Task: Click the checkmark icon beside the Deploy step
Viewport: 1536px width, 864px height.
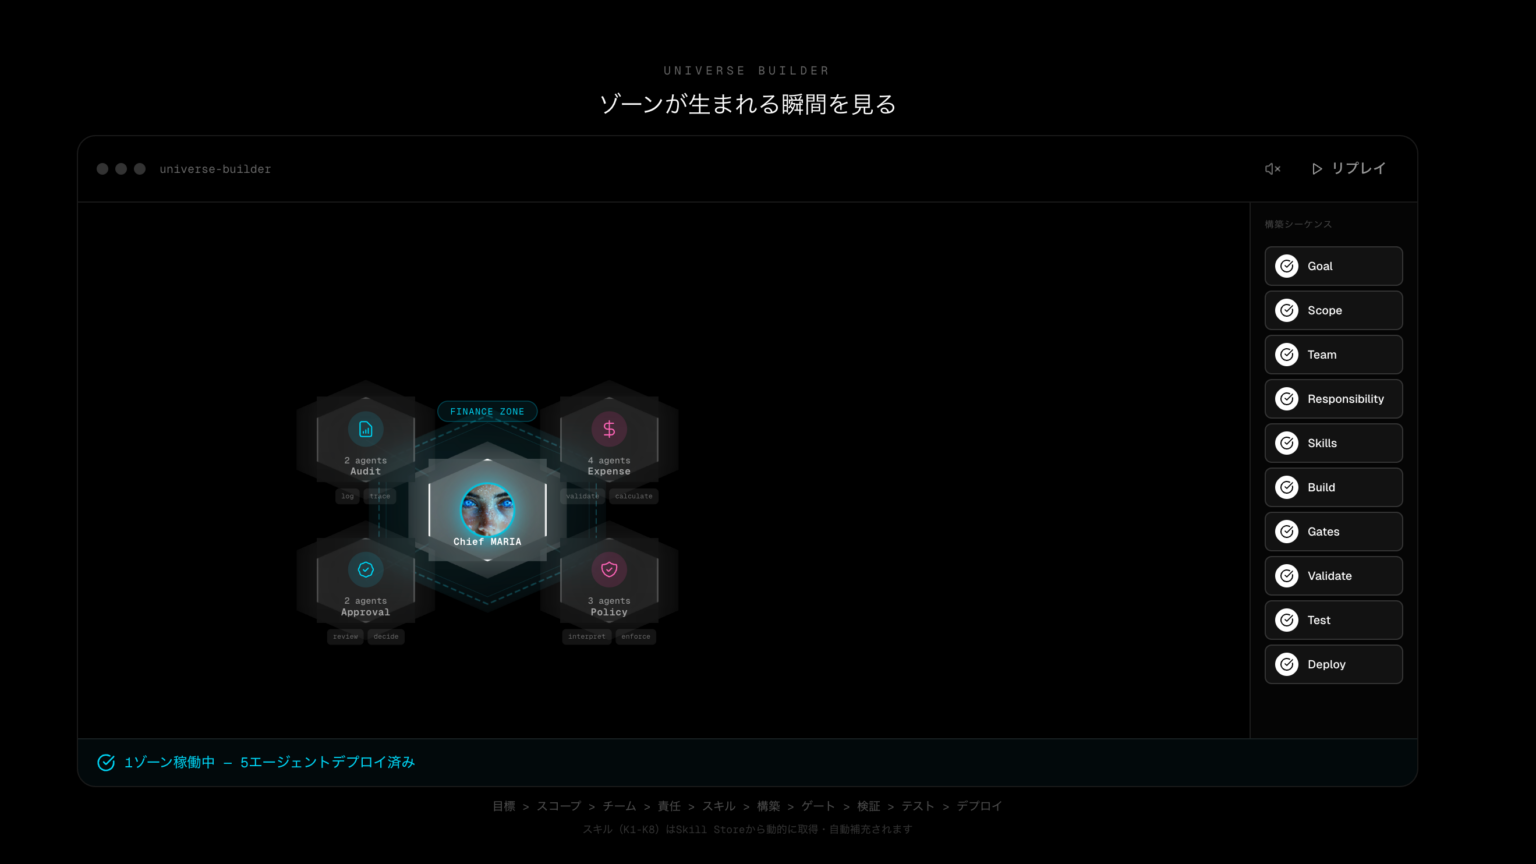Action: [x=1287, y=664]
